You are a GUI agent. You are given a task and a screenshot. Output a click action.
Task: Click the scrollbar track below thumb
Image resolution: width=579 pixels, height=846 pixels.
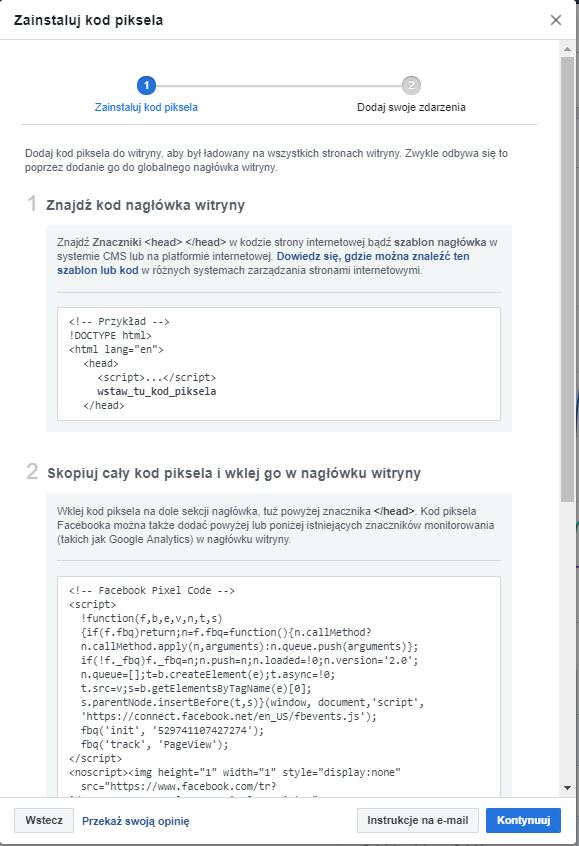point(567,642)
